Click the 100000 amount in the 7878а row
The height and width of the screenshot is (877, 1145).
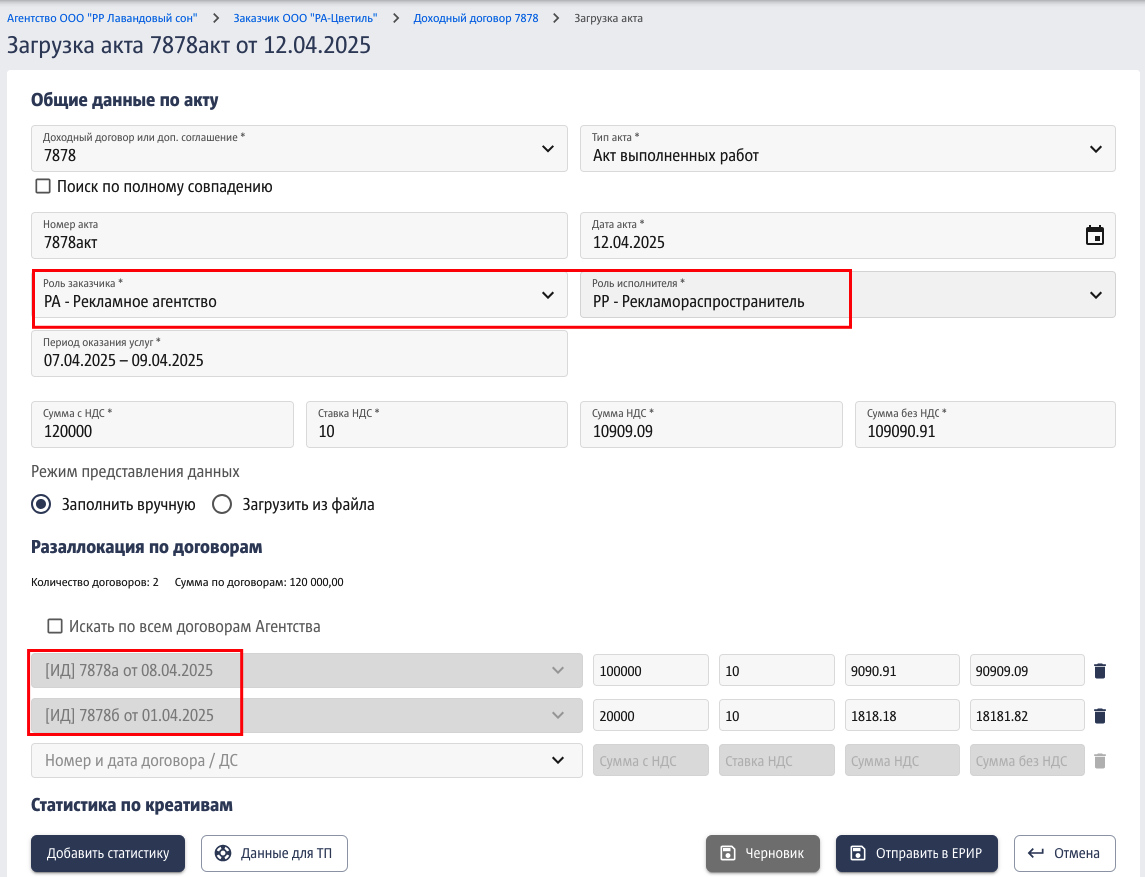[651, 670]
